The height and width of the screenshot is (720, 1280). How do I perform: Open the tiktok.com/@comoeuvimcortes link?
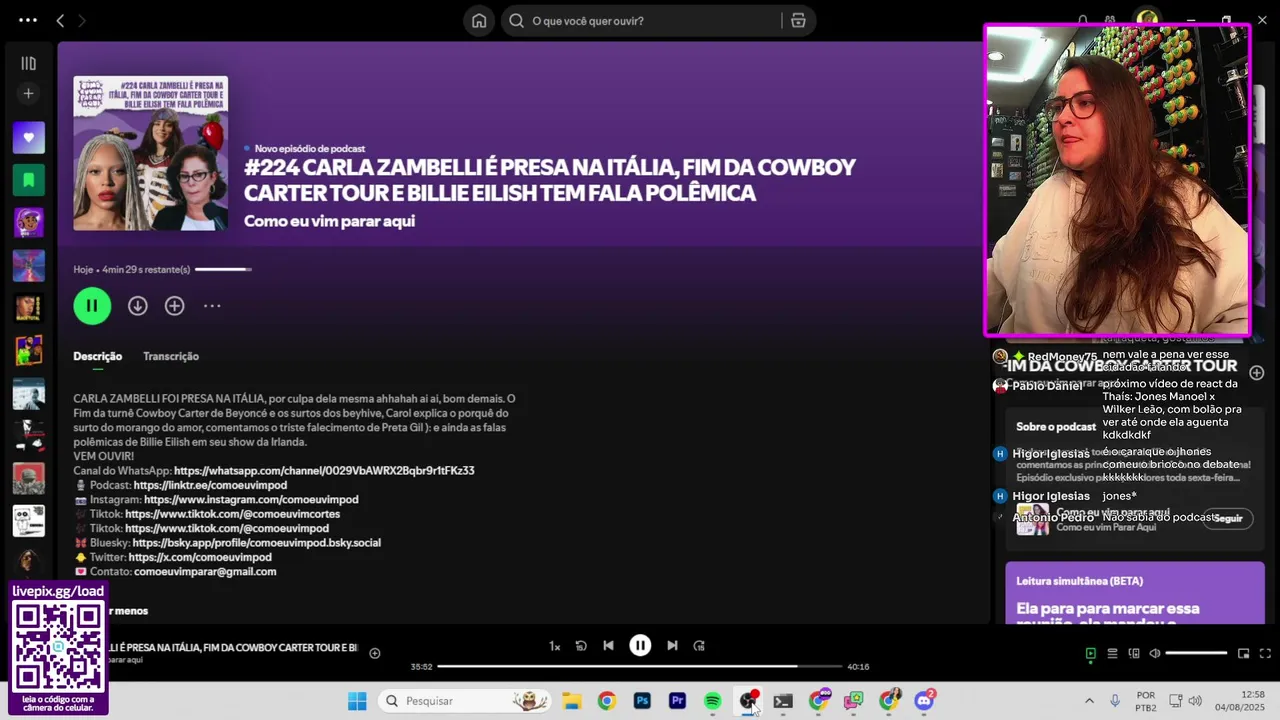click(232, 514)
